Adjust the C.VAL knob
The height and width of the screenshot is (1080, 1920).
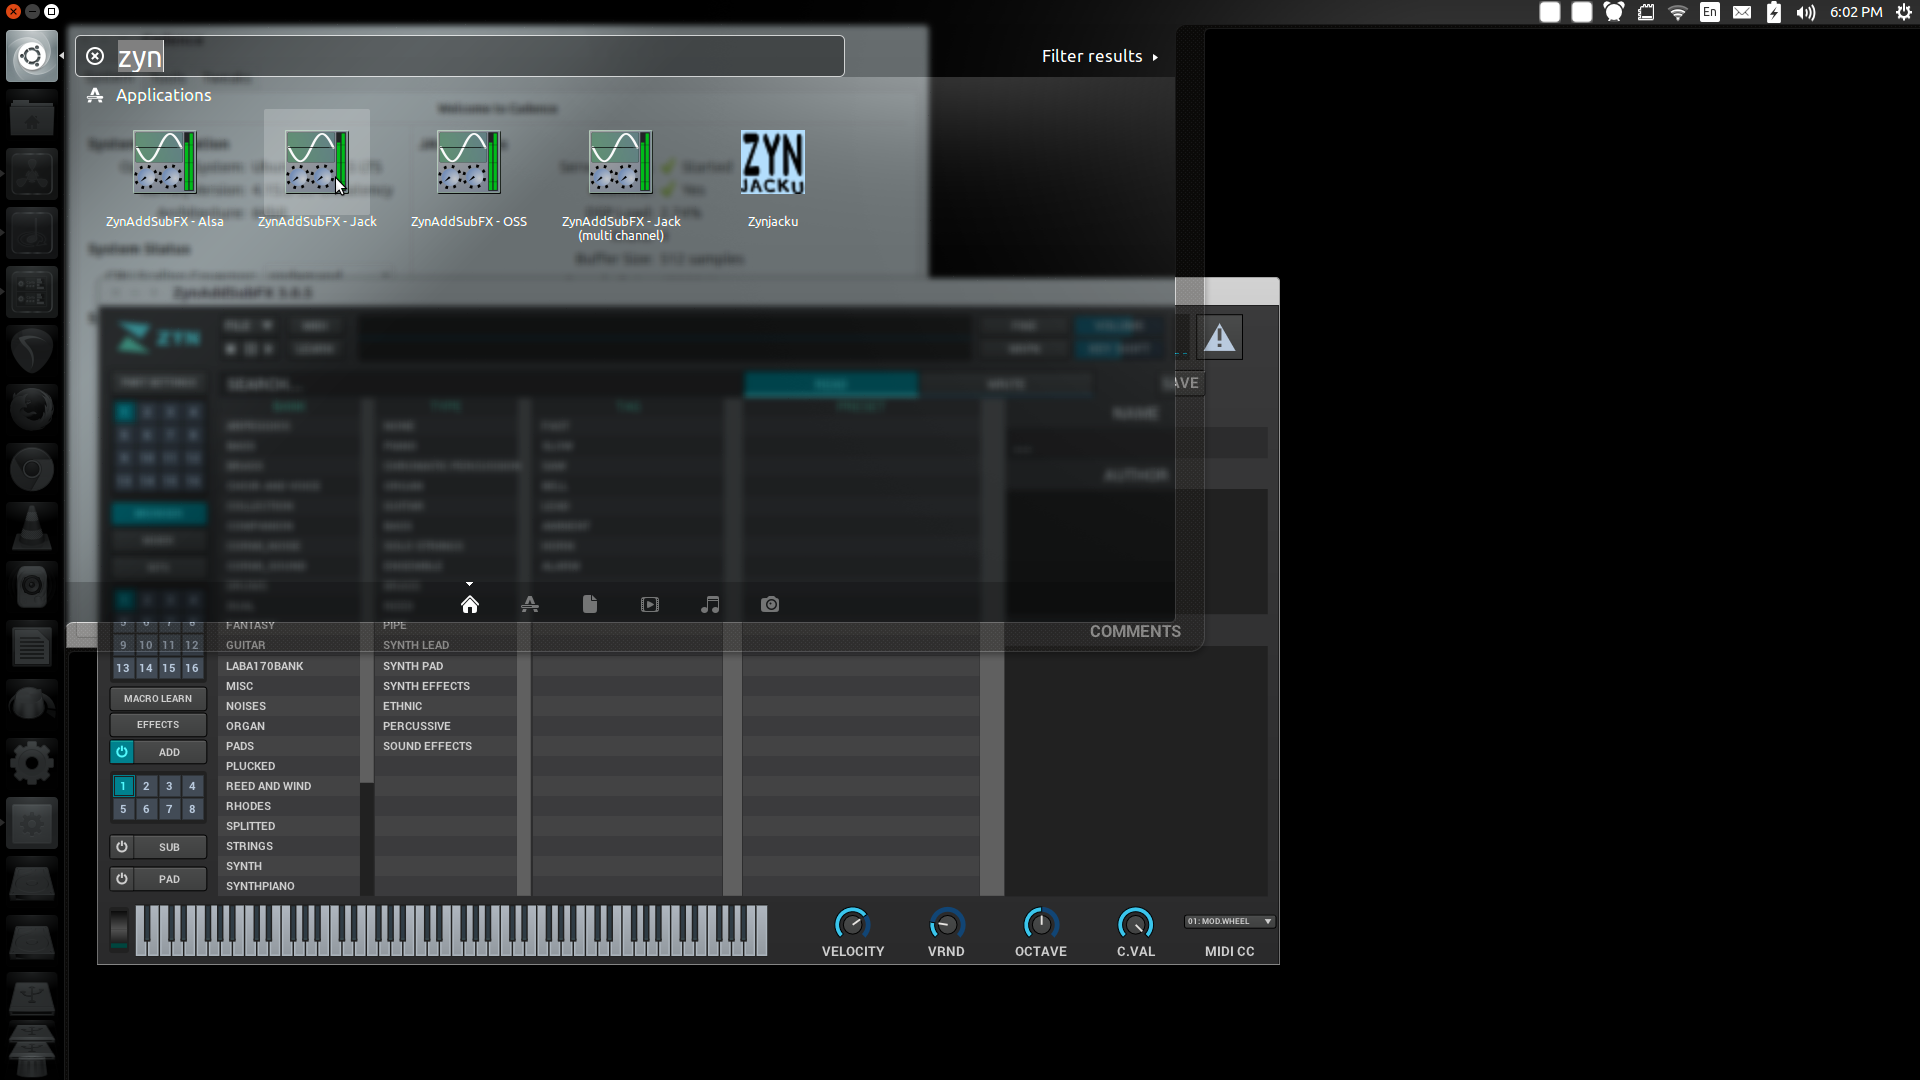[x=1135, y=923]
